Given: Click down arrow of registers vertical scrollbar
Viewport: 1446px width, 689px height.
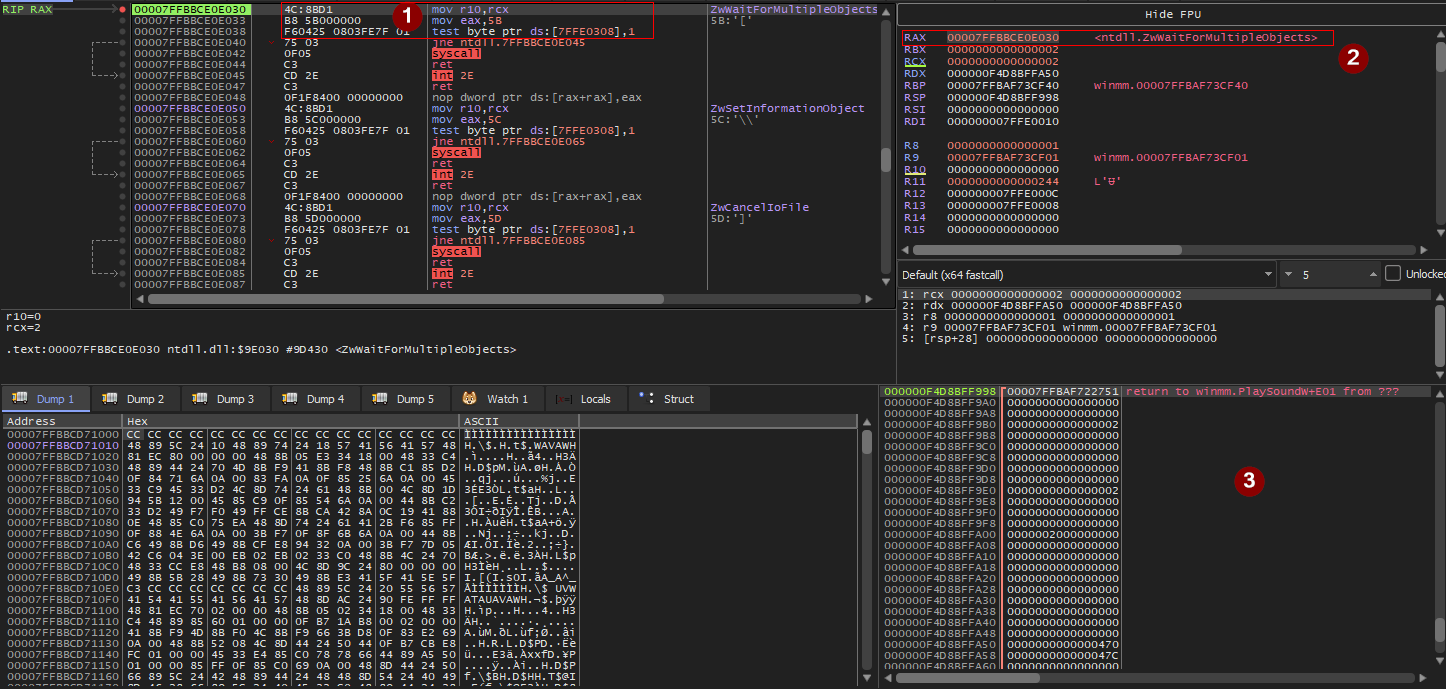Looking at the screenshot, I should tap(1440, 233).
